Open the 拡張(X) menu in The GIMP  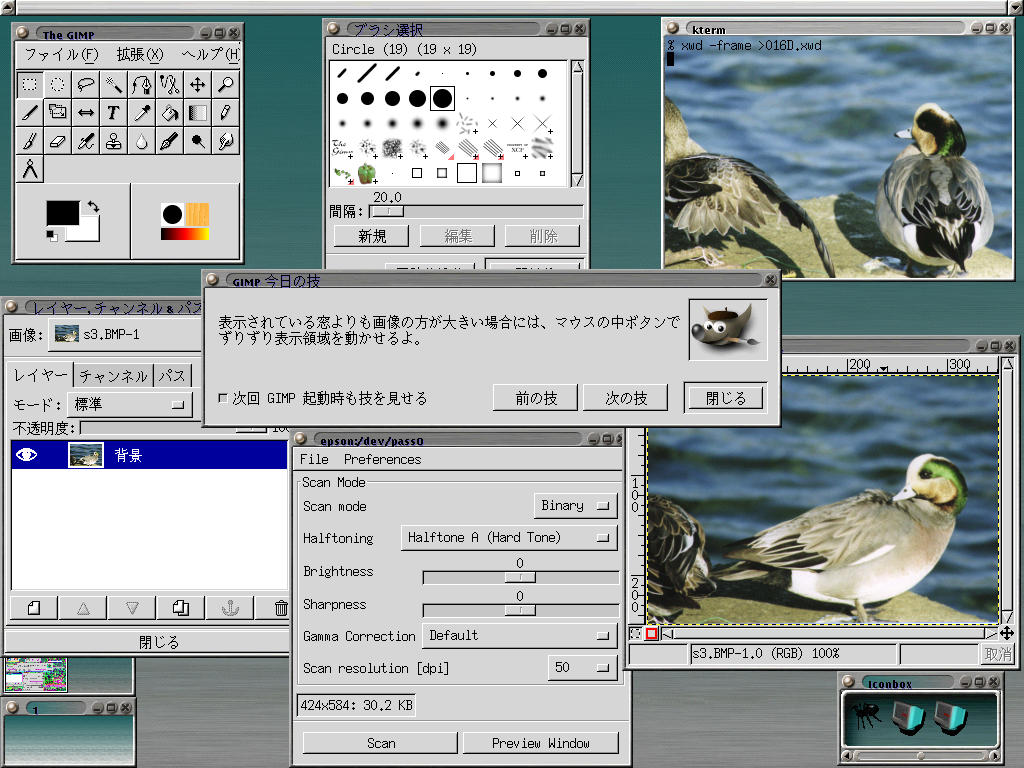pos(140,54)
